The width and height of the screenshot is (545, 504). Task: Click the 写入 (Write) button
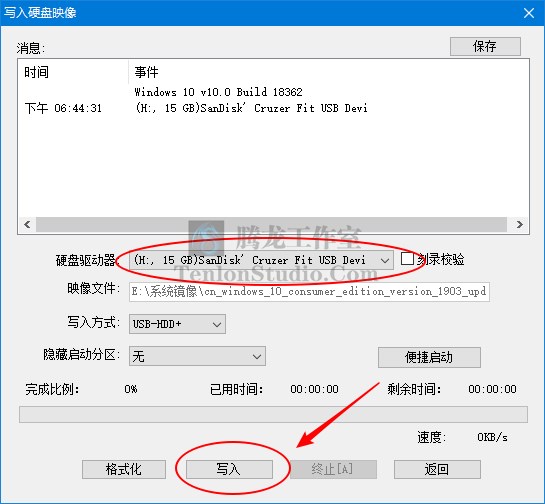click(229, 469)
